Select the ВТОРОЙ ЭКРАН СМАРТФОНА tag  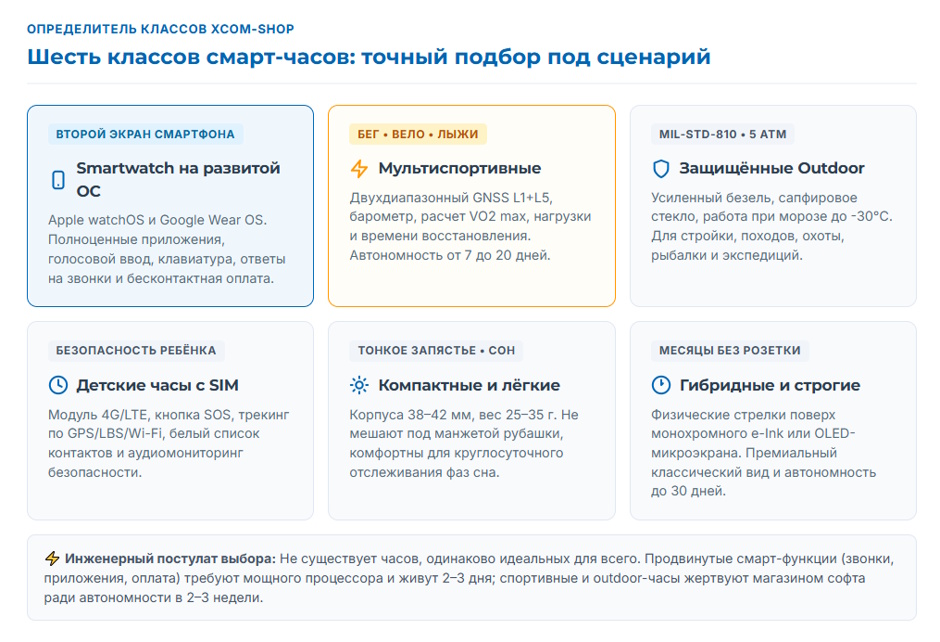tap(145, 134)
